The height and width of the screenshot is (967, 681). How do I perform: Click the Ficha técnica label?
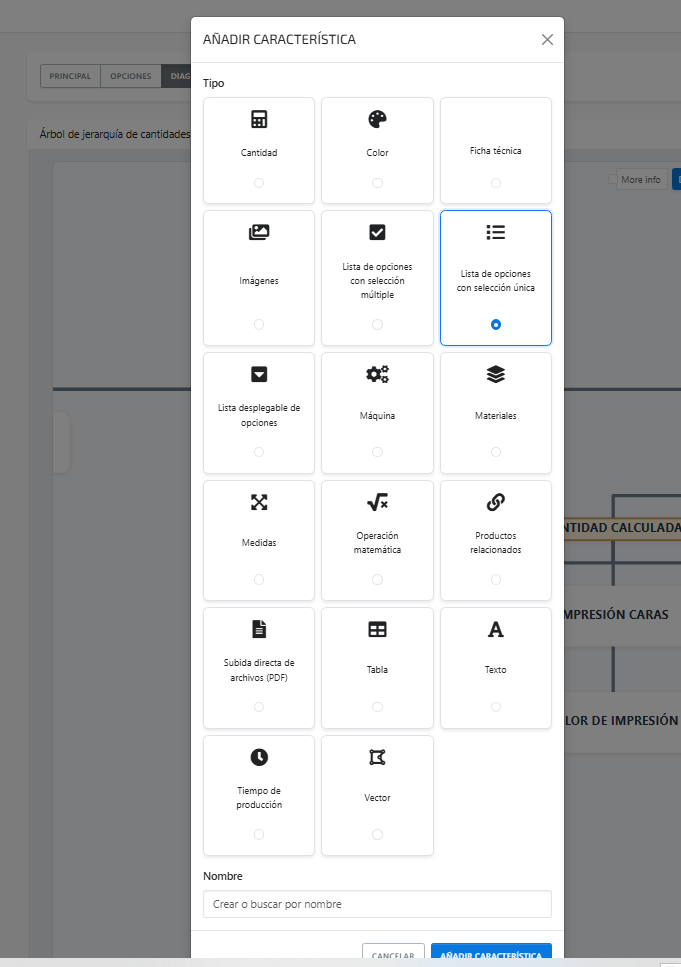point(496,150)
